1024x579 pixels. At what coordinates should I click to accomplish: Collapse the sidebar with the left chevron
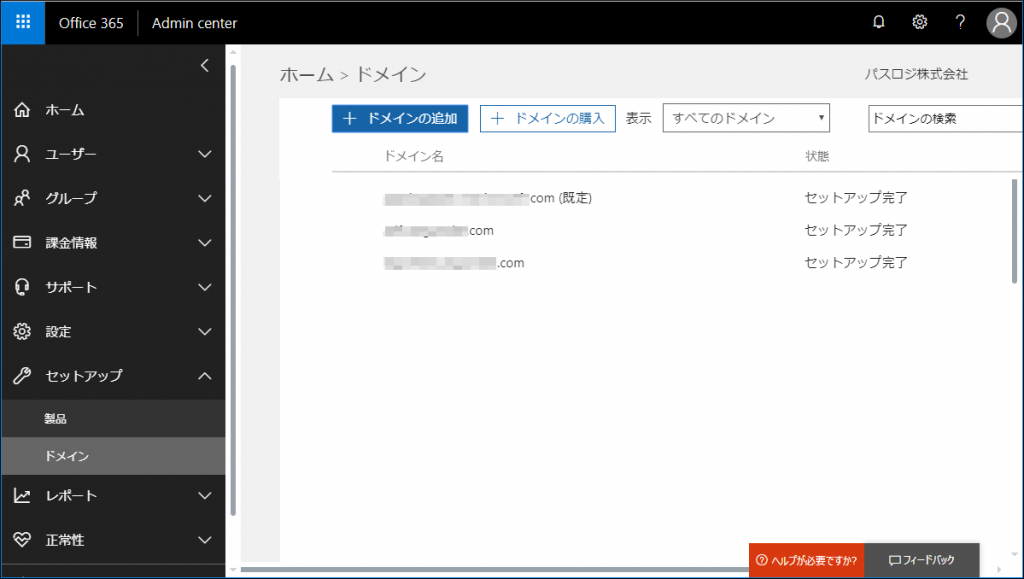[204, 65]
